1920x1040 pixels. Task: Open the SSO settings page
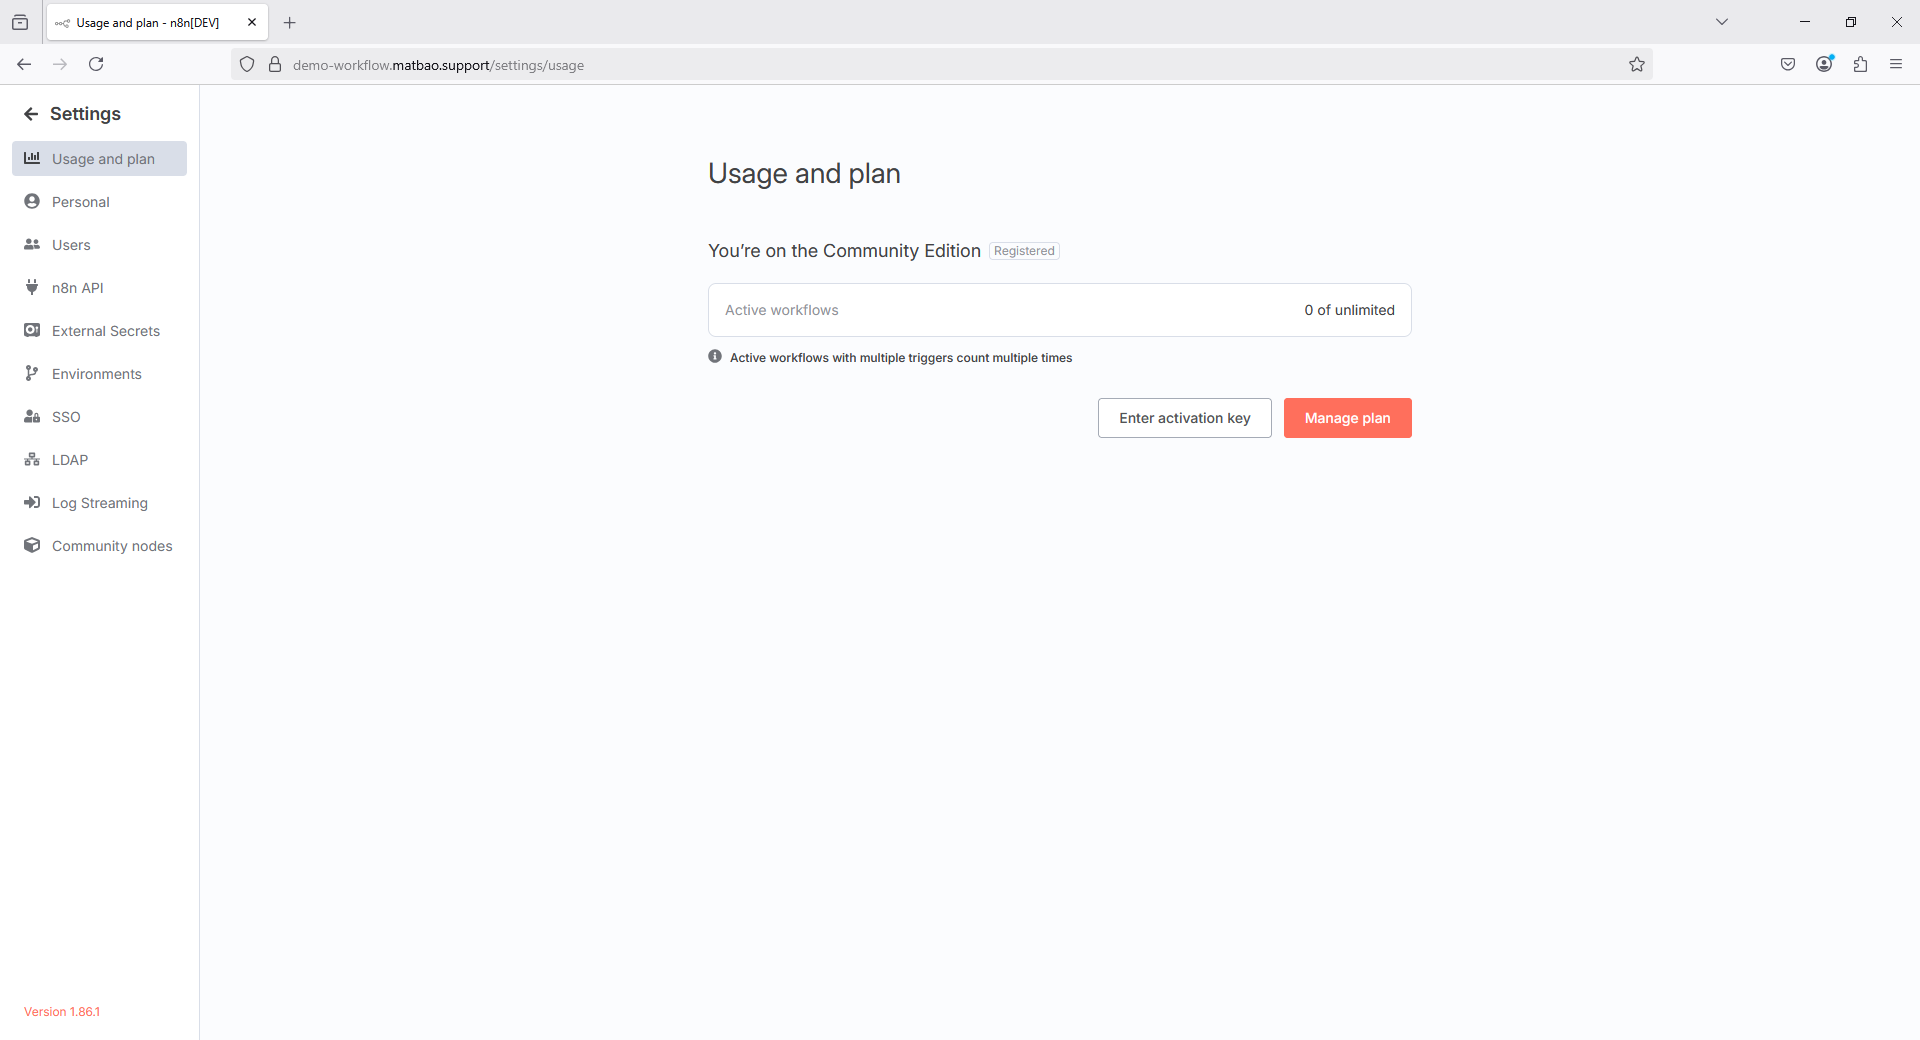coord(66,417)
